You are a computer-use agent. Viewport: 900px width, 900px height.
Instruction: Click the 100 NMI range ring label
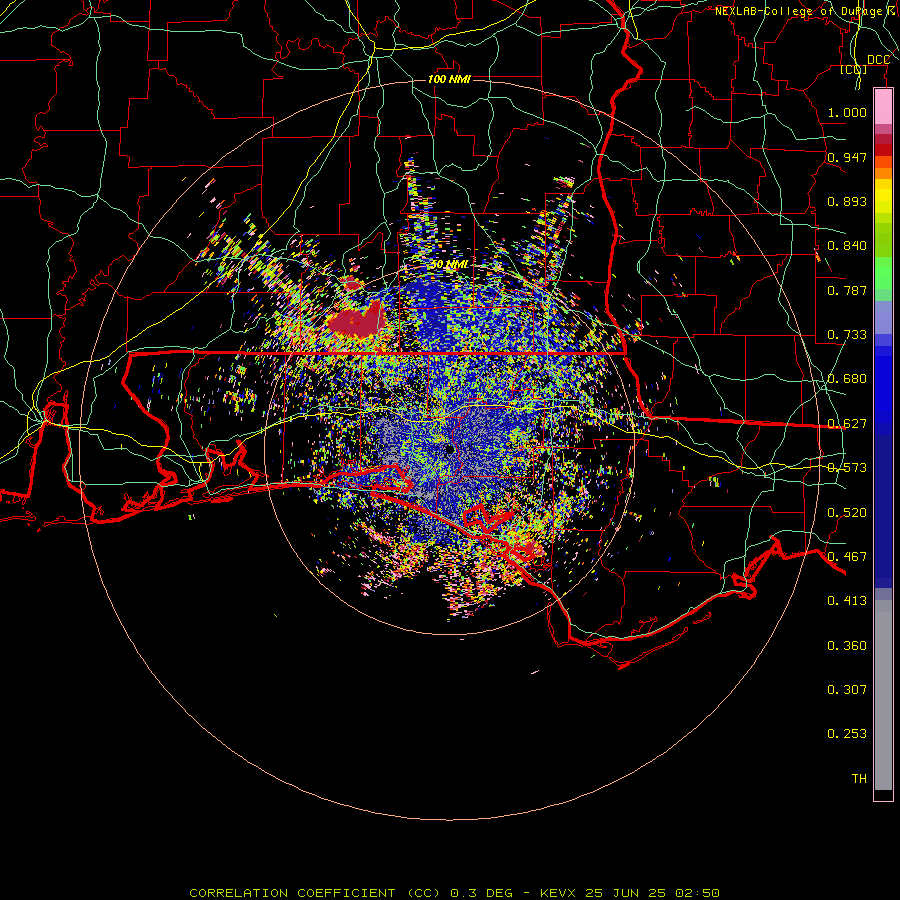tap(449, 79)
